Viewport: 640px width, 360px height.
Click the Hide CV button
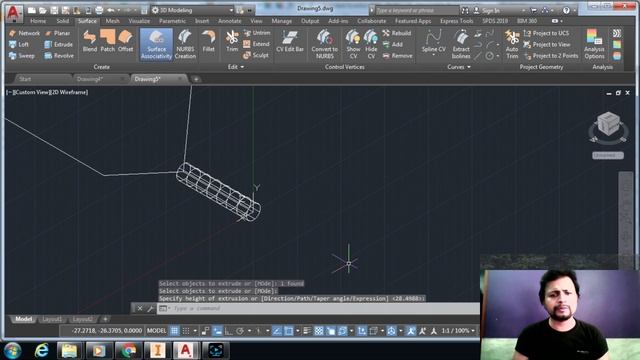pyautogui.click(x=371, y=44)
